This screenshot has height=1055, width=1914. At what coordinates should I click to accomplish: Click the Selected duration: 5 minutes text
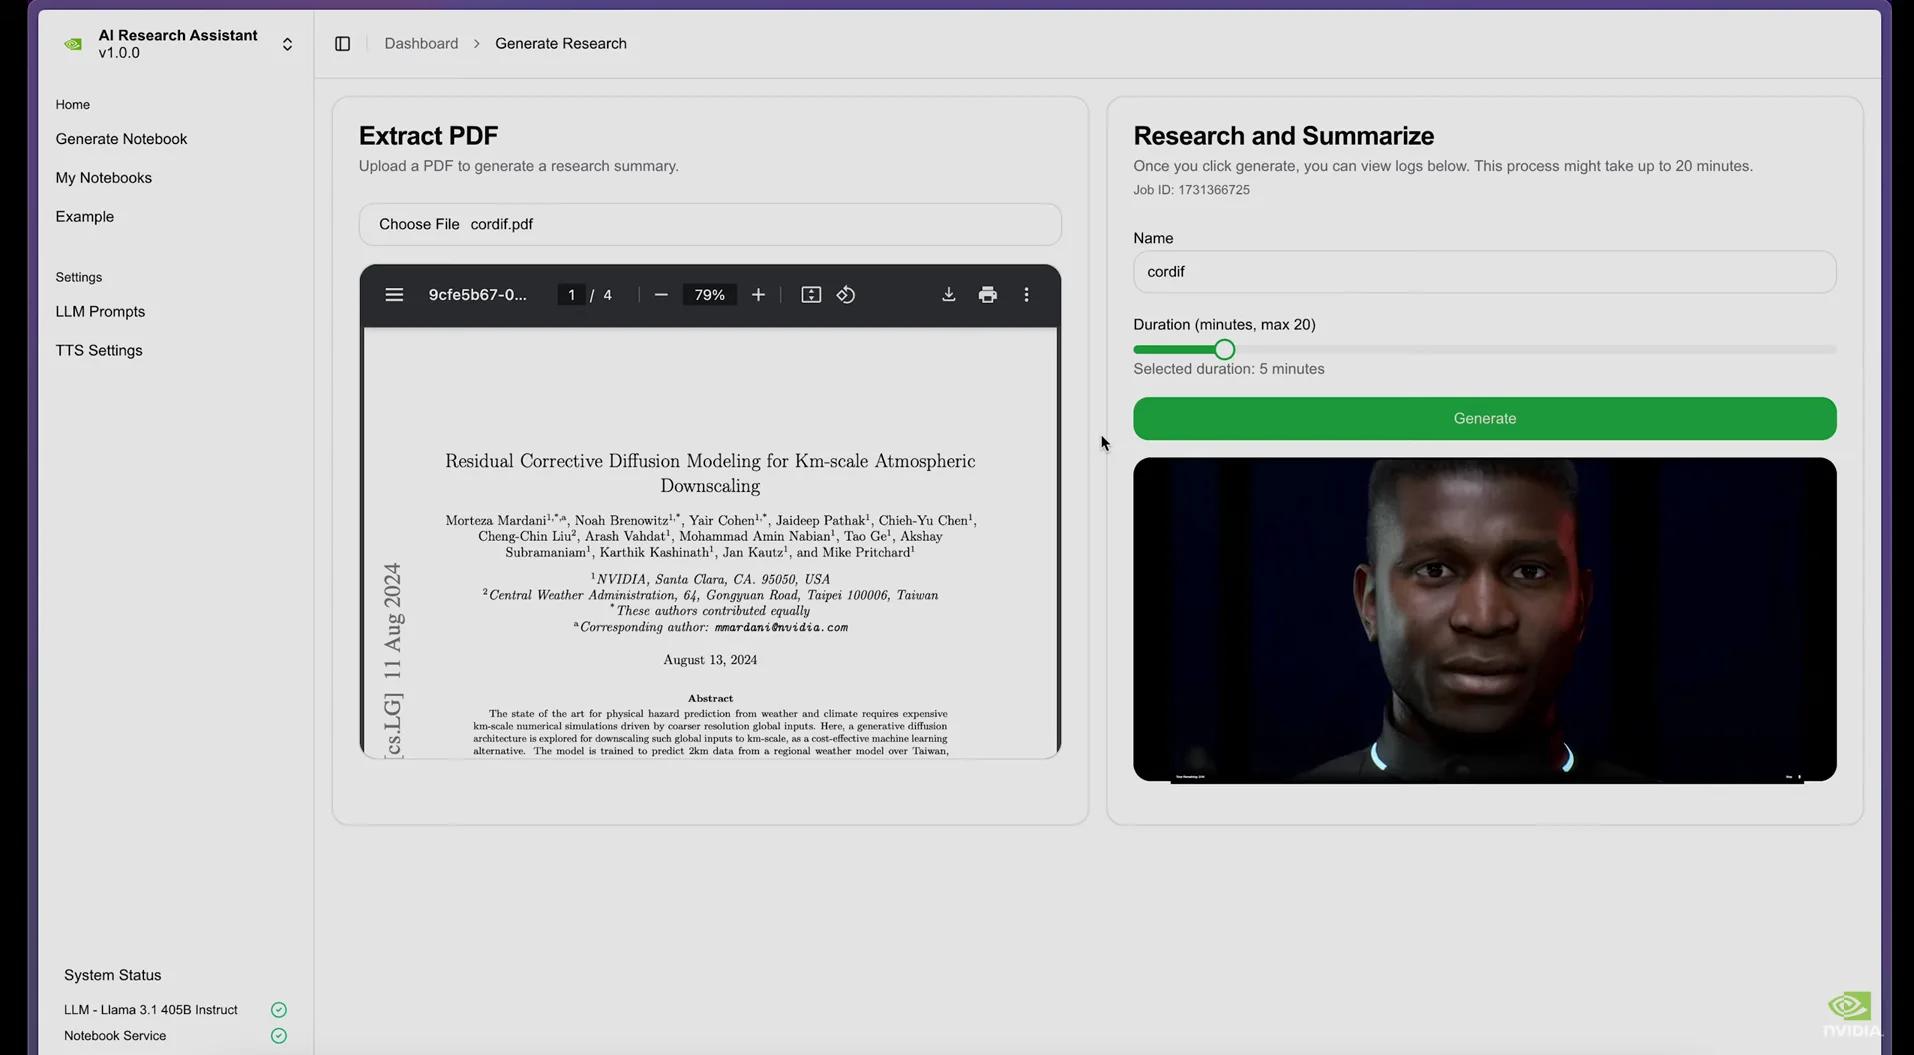click(x=1228, y=369)
